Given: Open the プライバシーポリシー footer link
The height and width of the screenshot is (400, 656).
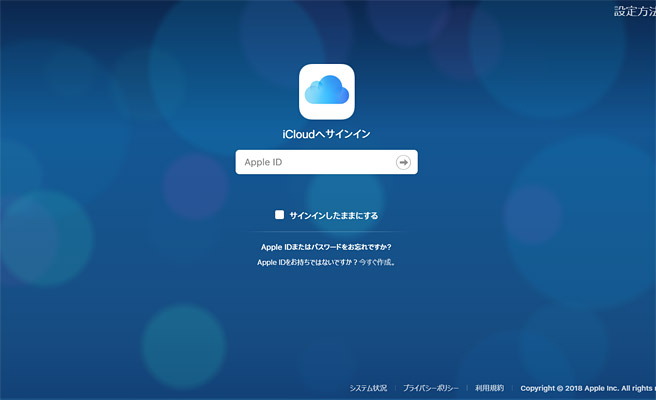Looking at the screenshot, I should [431, 388].
